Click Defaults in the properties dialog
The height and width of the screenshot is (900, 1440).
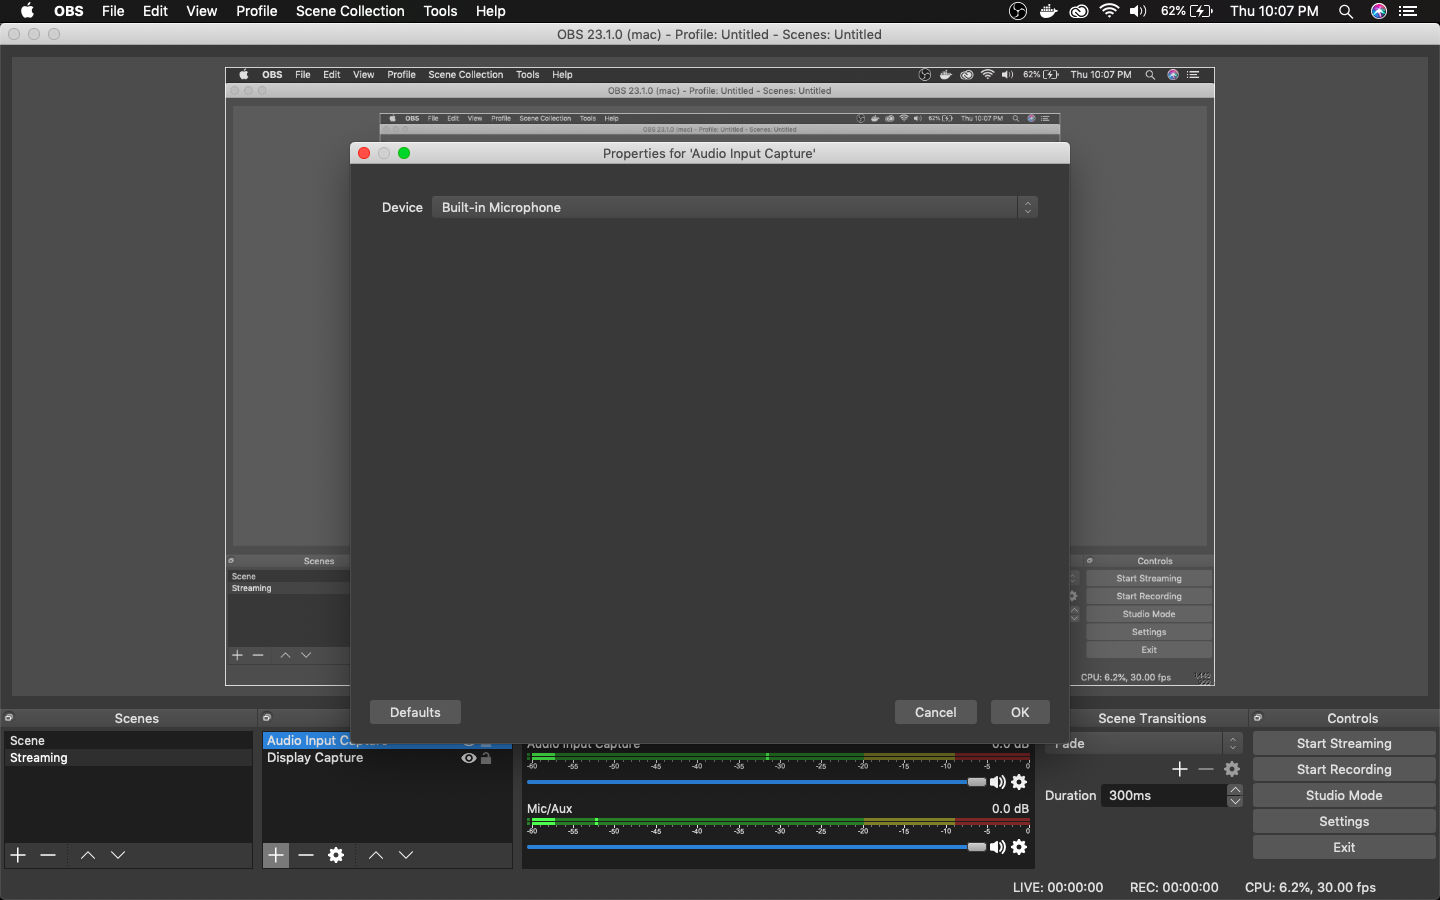[415, 712]
